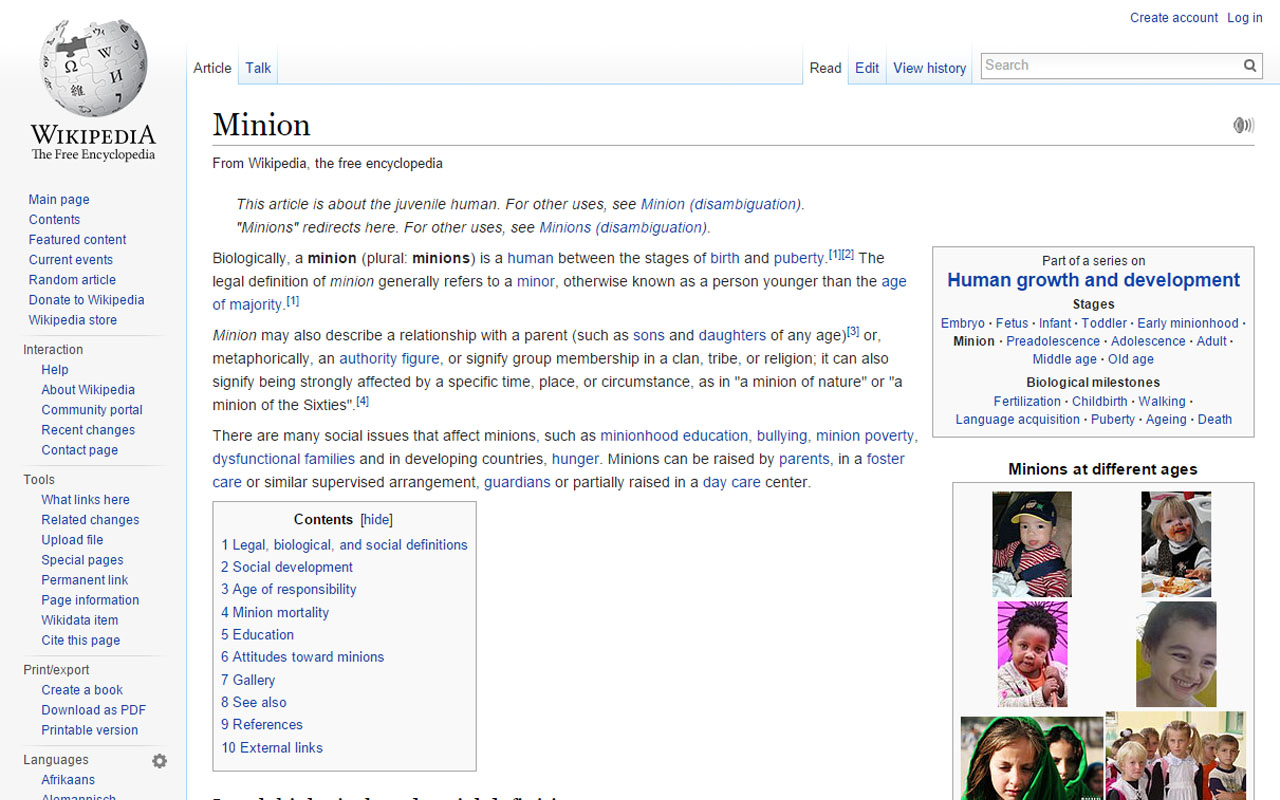Open Community portal link
This screenshot has height=800, width=1280.
92,410
